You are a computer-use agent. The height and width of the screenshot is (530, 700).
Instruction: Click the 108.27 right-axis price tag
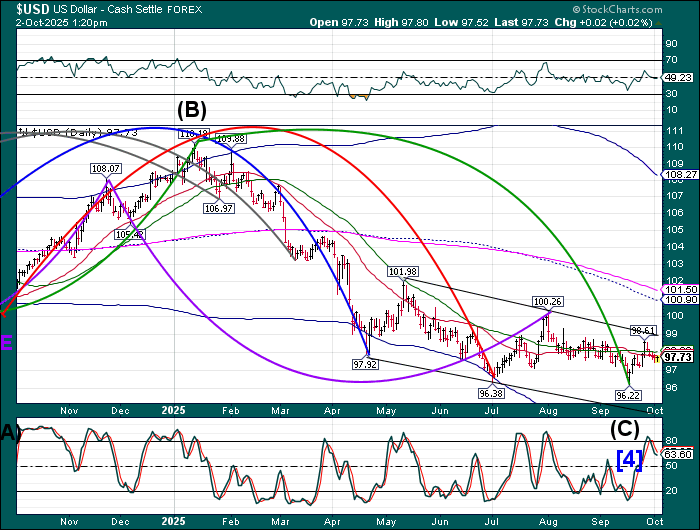[x=679, y=174]
